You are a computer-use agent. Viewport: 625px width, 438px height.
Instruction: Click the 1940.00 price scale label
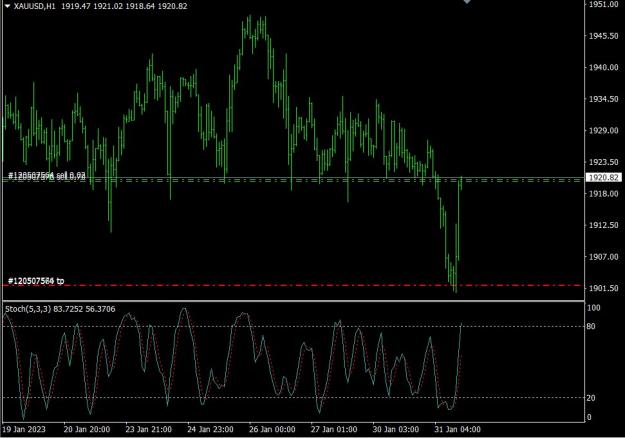click(603, 67)
